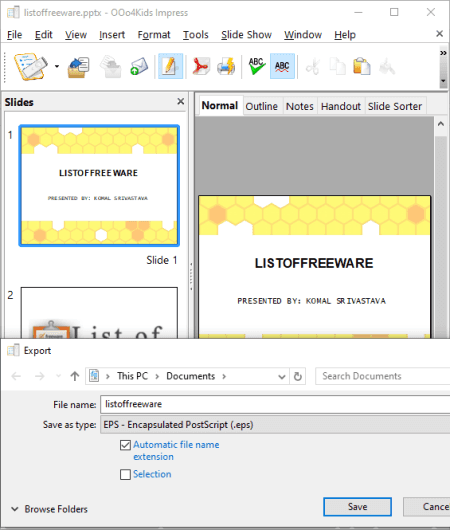Screen dimensions: 450x530
Task: Click LISTOFFREEWARE title on main slide
Action: point(314,263)
